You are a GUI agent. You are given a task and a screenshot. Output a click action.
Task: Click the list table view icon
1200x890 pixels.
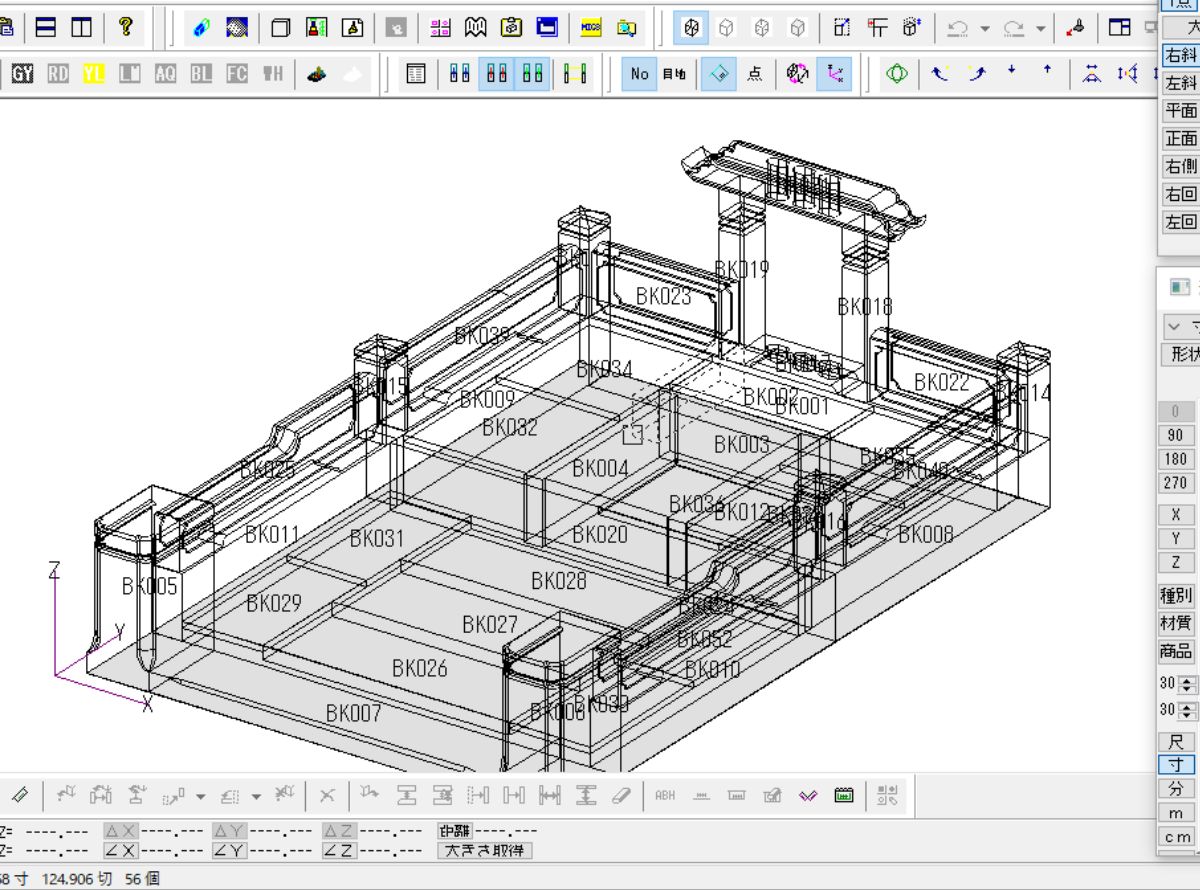tap(416, 74)
